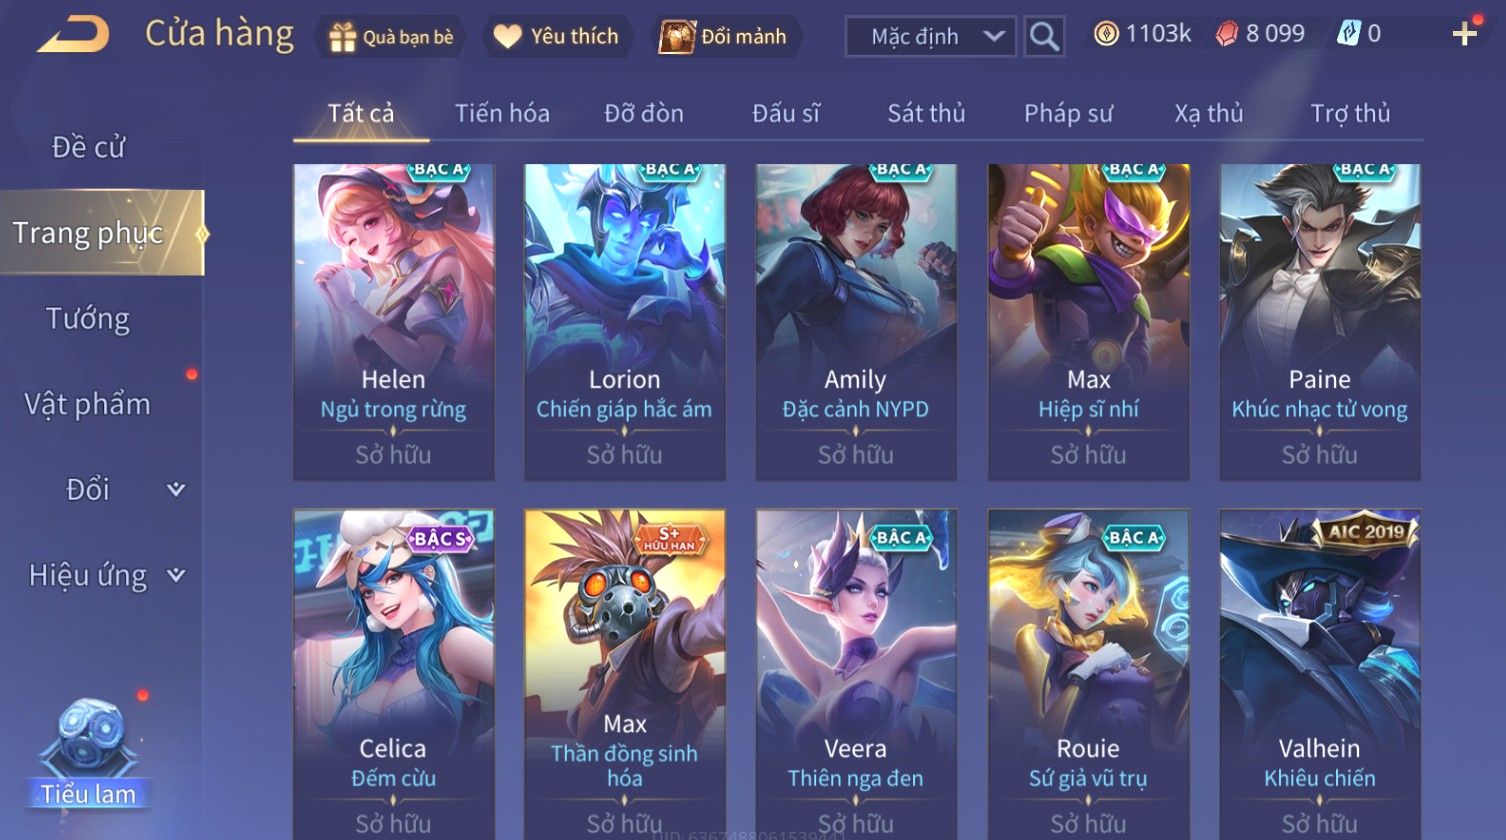Switch to the Tiến hóa tab
This screenshot has height=840, width=1506.
(x=502, y=113)
